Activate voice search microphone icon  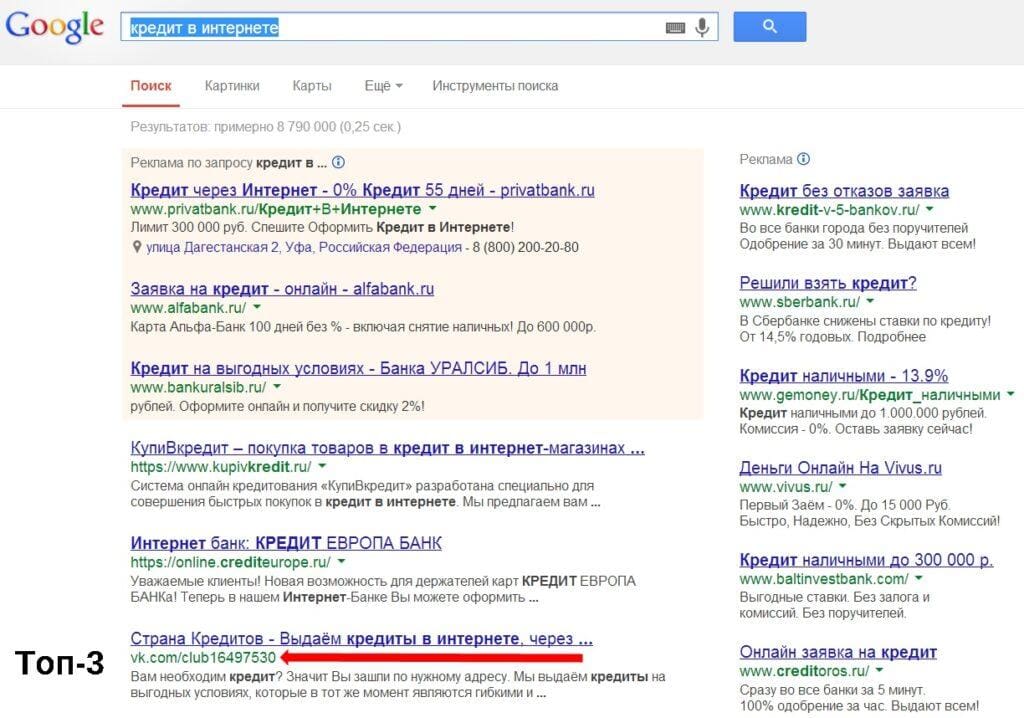[702, 27]
